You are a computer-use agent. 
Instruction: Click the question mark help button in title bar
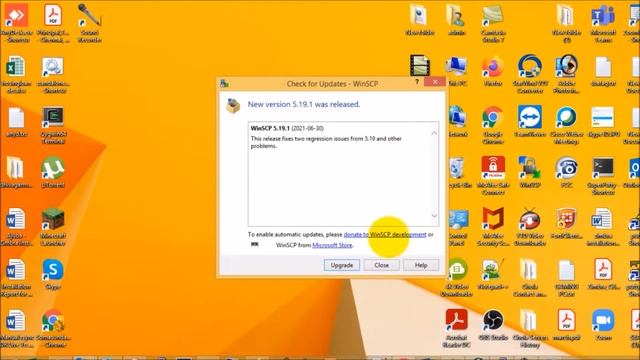click(417, 82)
